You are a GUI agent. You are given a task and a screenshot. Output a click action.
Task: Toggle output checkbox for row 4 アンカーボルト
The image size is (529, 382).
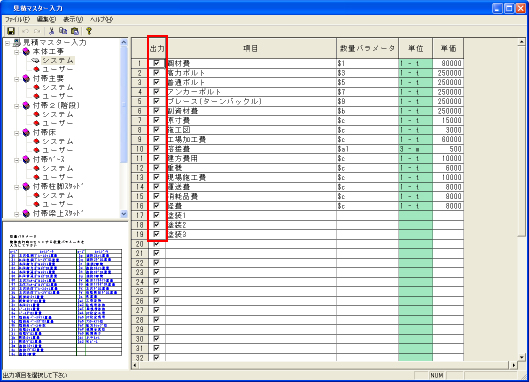[156, 91]
